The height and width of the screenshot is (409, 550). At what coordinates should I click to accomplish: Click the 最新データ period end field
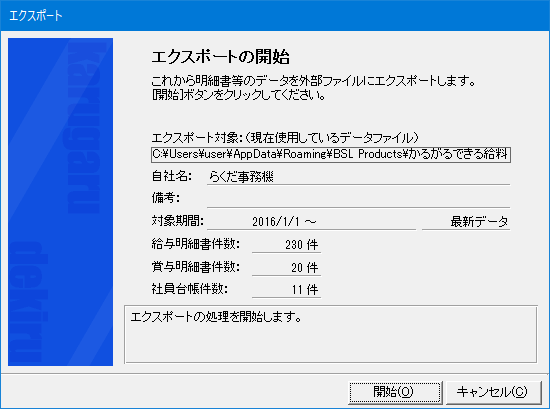pos(466,222)
